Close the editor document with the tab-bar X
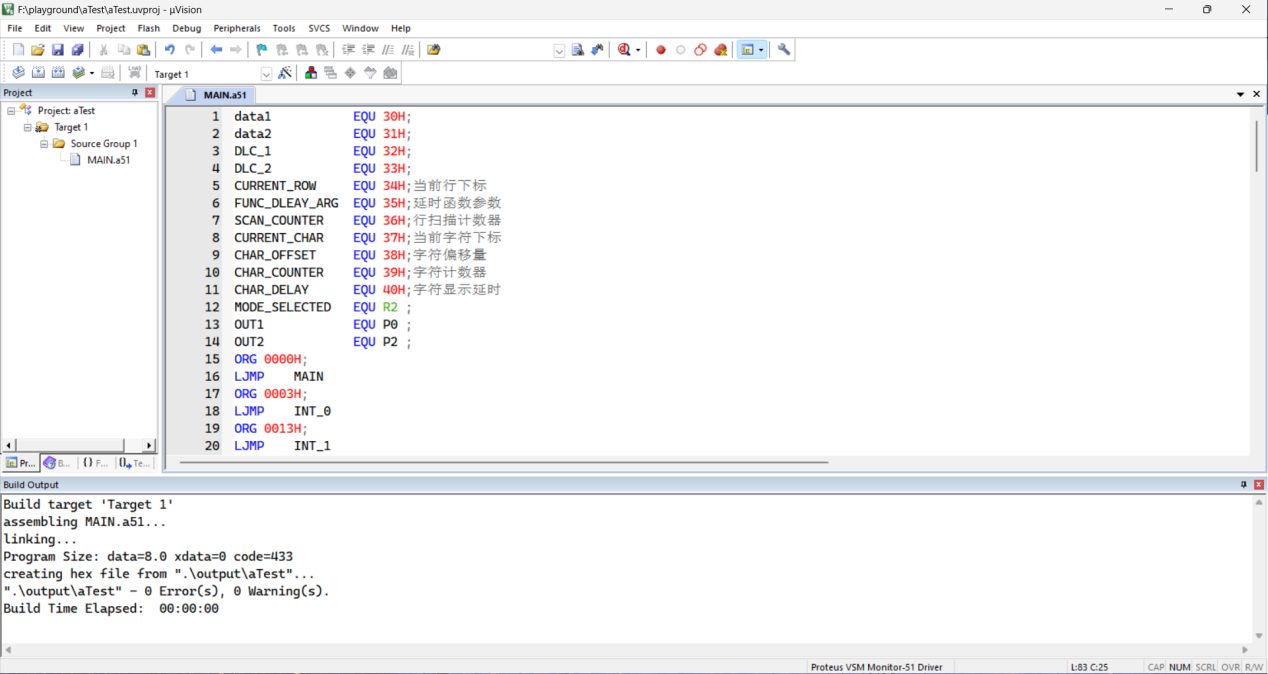1268x674 pixels. coord(1257,94)
